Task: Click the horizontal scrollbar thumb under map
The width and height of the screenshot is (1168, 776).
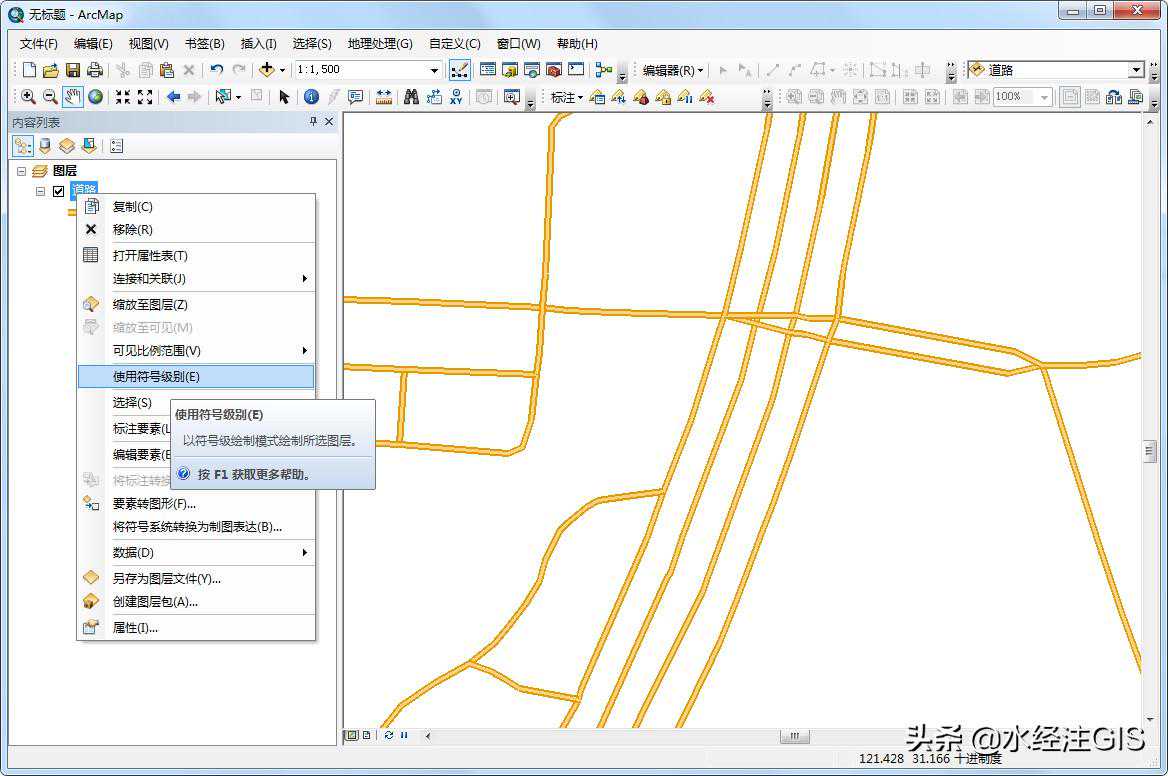Action: [x=794, y=736]
